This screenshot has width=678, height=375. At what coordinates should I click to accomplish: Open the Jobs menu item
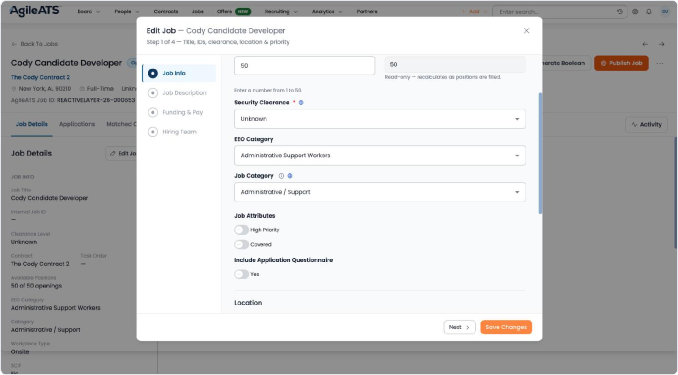tap(198, 12)
